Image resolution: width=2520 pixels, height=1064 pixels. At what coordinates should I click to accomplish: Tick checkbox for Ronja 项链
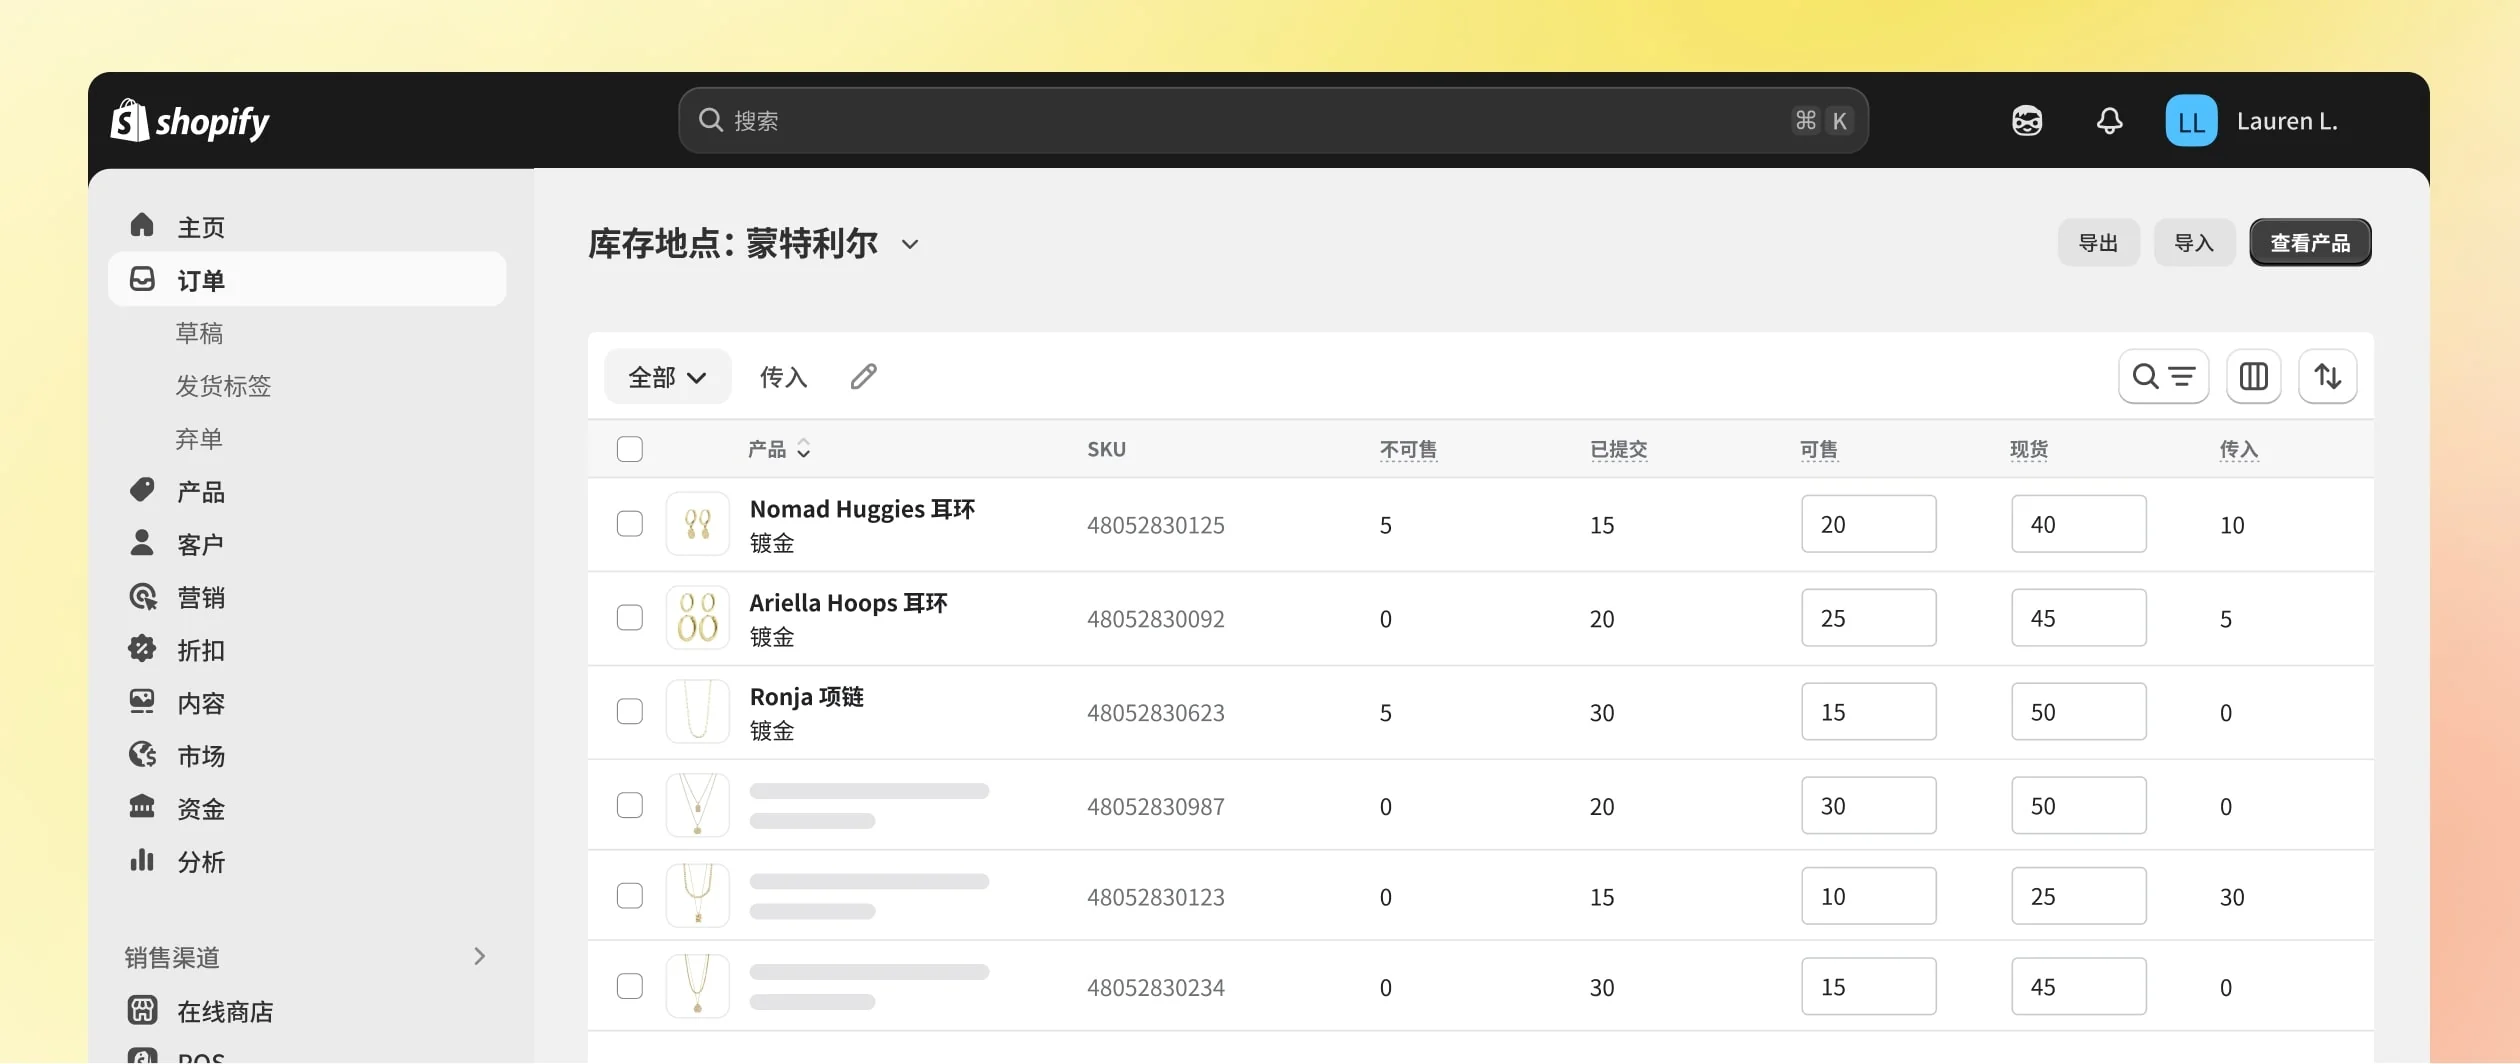(x=630, y=712)
